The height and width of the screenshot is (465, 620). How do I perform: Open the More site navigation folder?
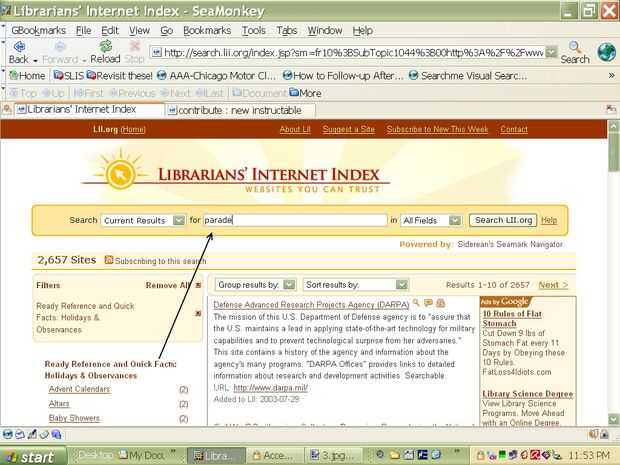pyautogui.click(x=305, y=93)
